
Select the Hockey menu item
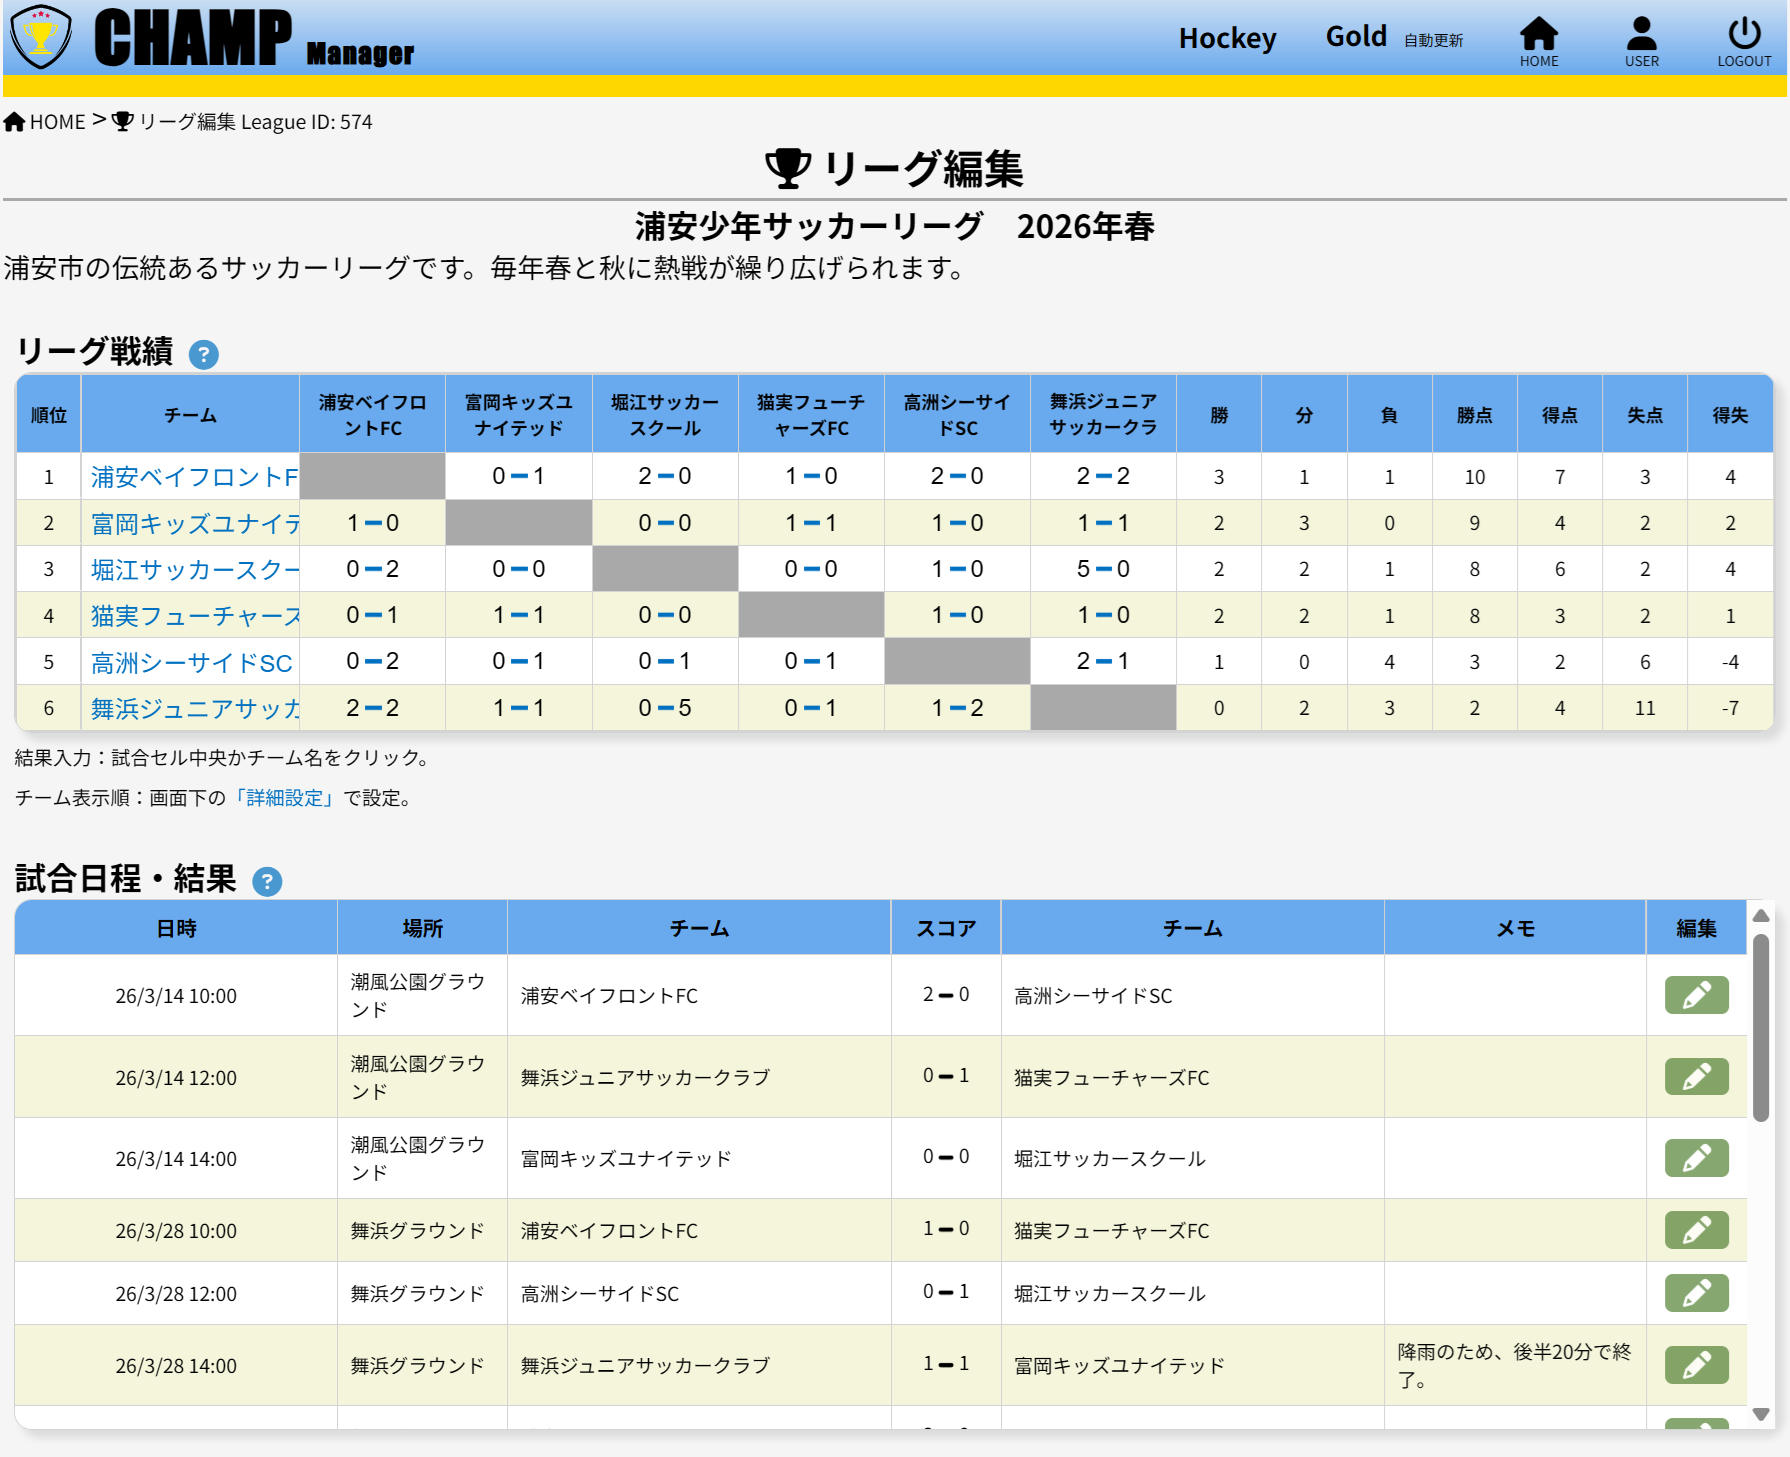click(1228, 38)
